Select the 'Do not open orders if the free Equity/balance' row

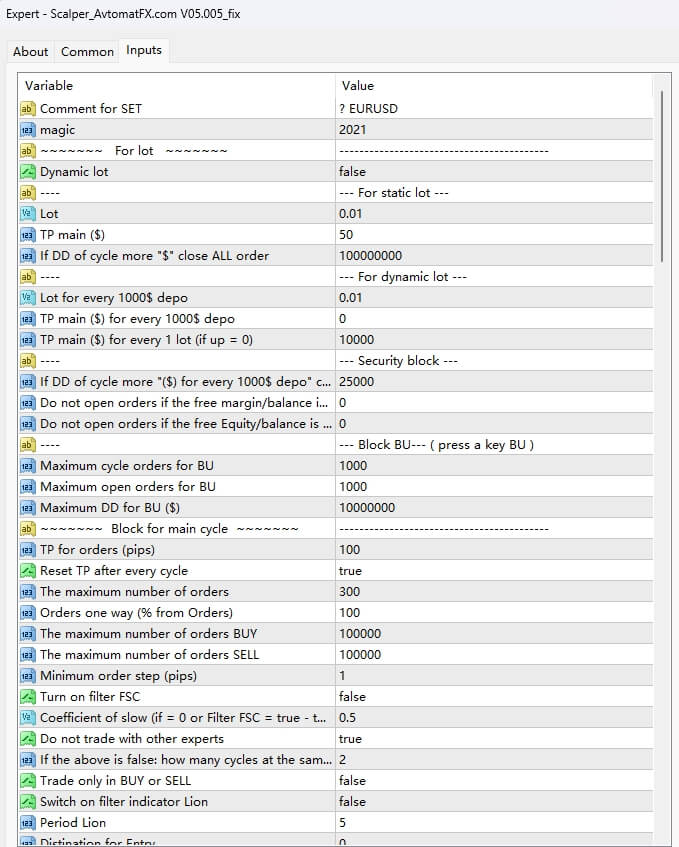(x=335, y=424)
